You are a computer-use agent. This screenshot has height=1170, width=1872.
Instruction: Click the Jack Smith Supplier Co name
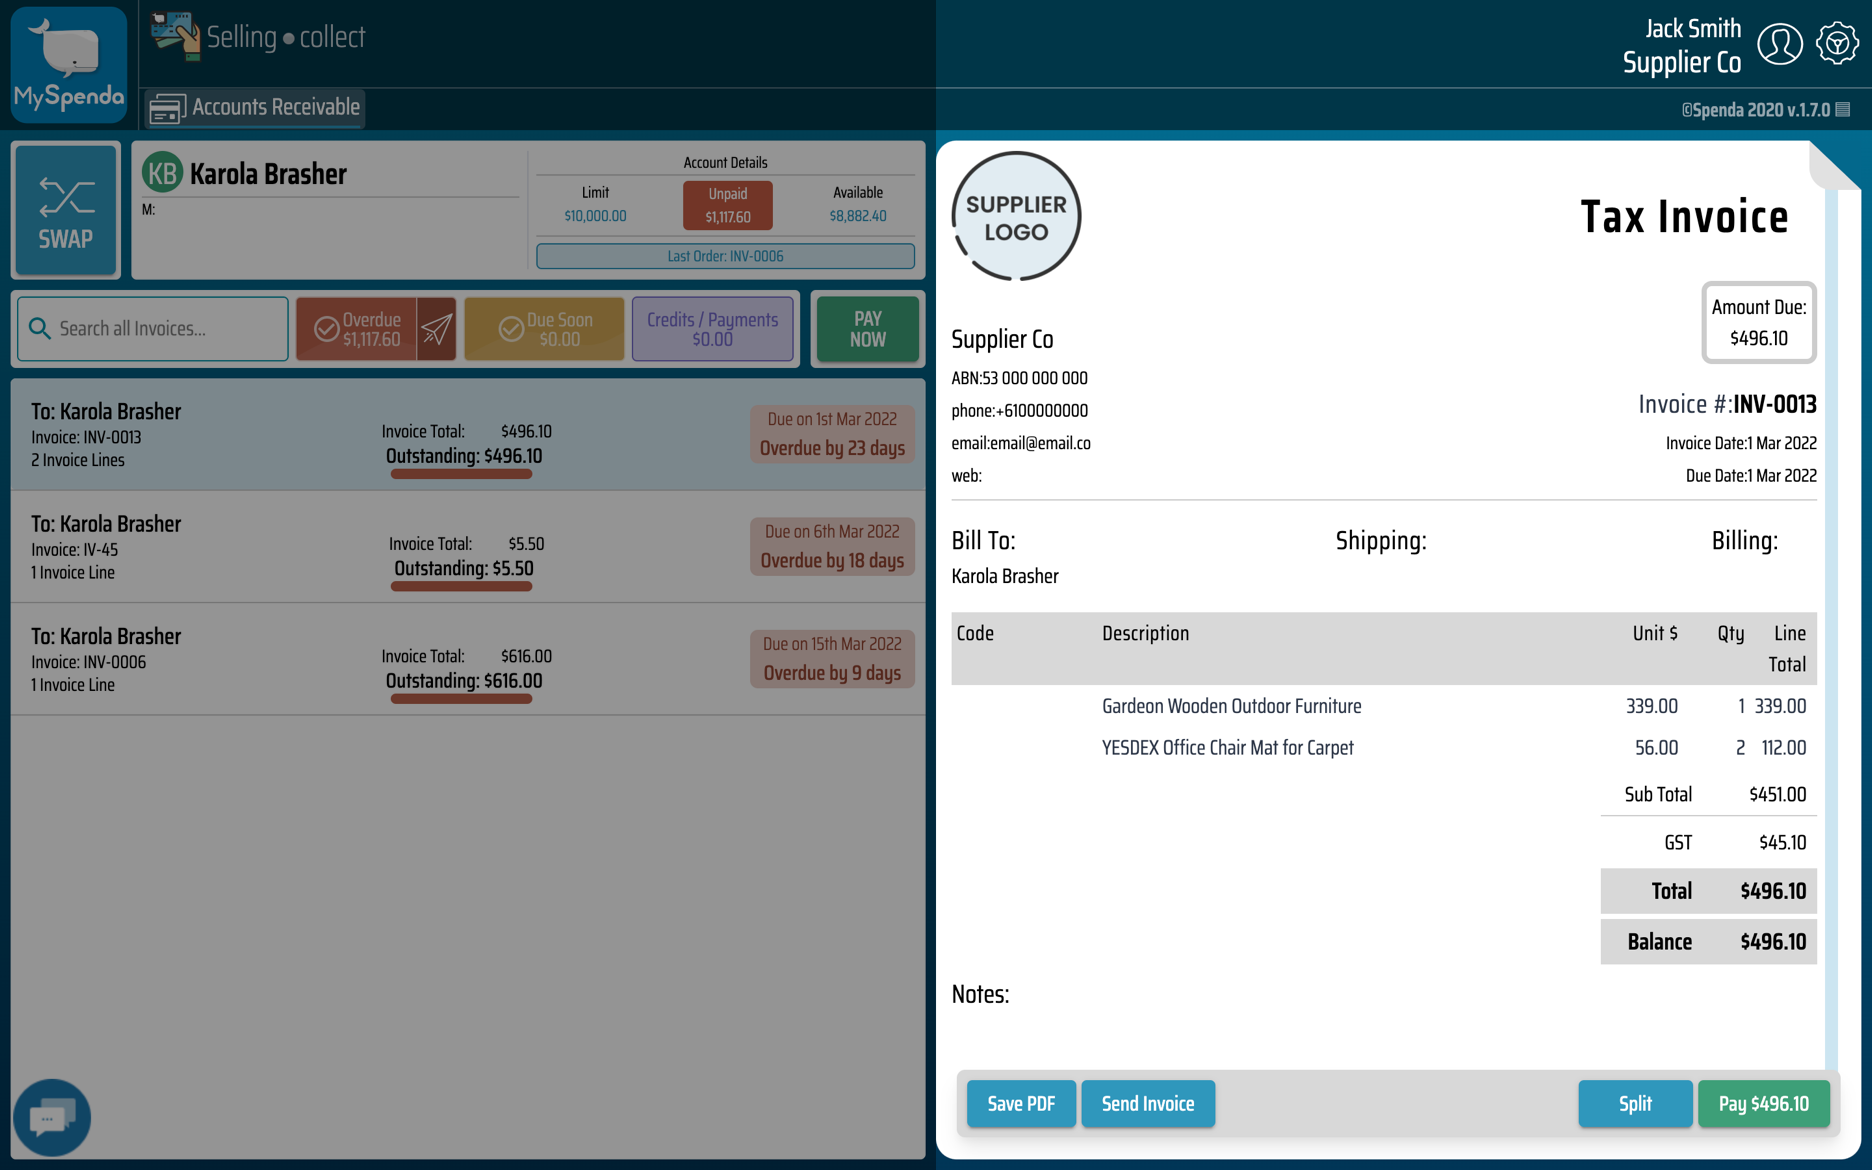[x=1682, y=46]
